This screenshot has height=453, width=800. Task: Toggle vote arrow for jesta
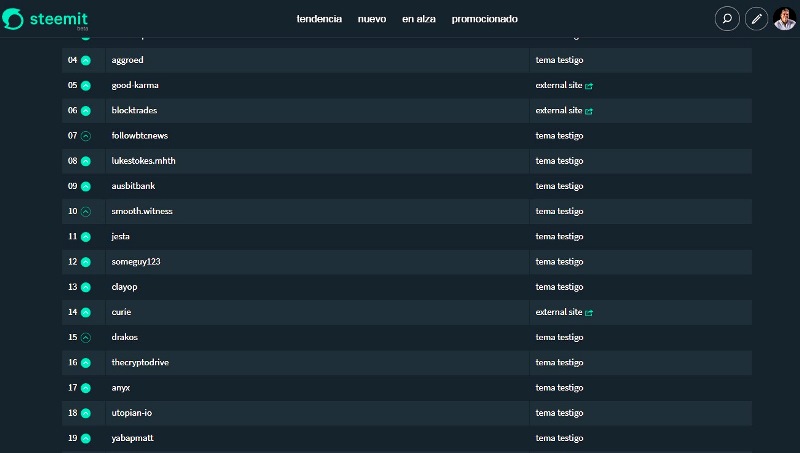[86, 237]
